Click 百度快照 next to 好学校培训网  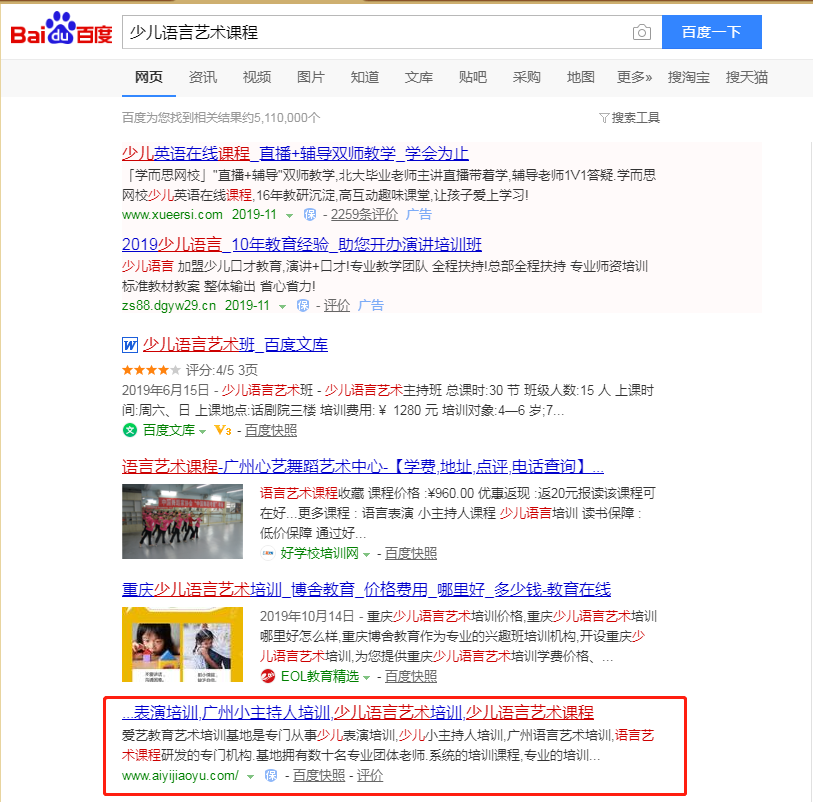coord(411,554)
